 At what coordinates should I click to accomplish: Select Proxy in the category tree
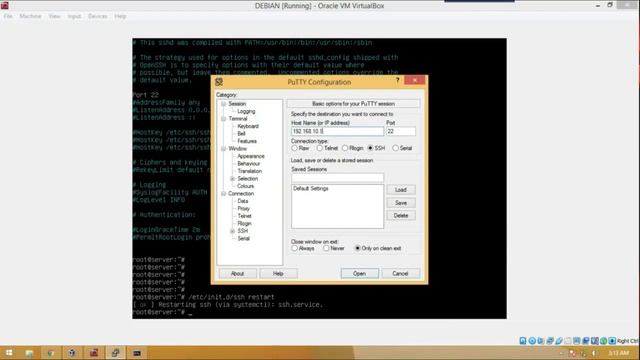[243, 209]
